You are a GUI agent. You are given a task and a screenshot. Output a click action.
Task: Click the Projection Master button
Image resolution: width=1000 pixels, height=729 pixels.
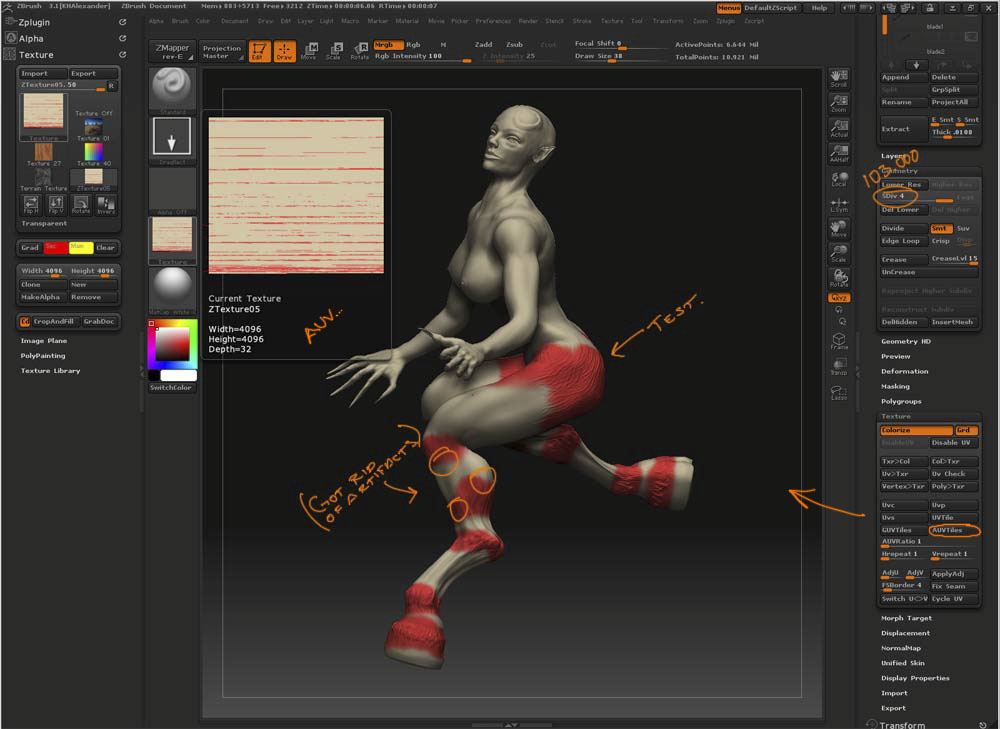pyautogui.click(x=222, y=52)
